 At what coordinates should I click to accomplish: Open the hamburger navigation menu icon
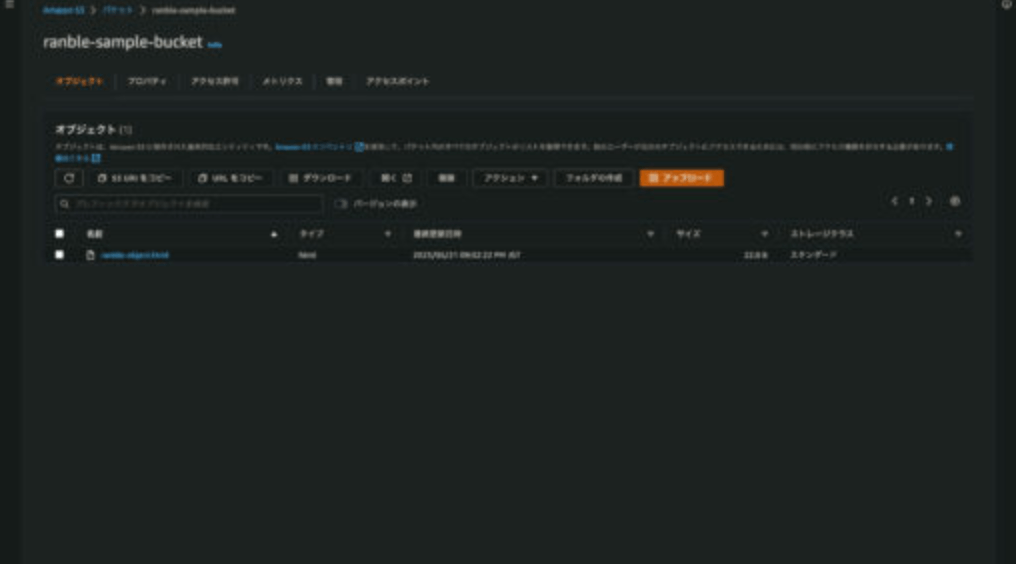(x=10, y=5)
